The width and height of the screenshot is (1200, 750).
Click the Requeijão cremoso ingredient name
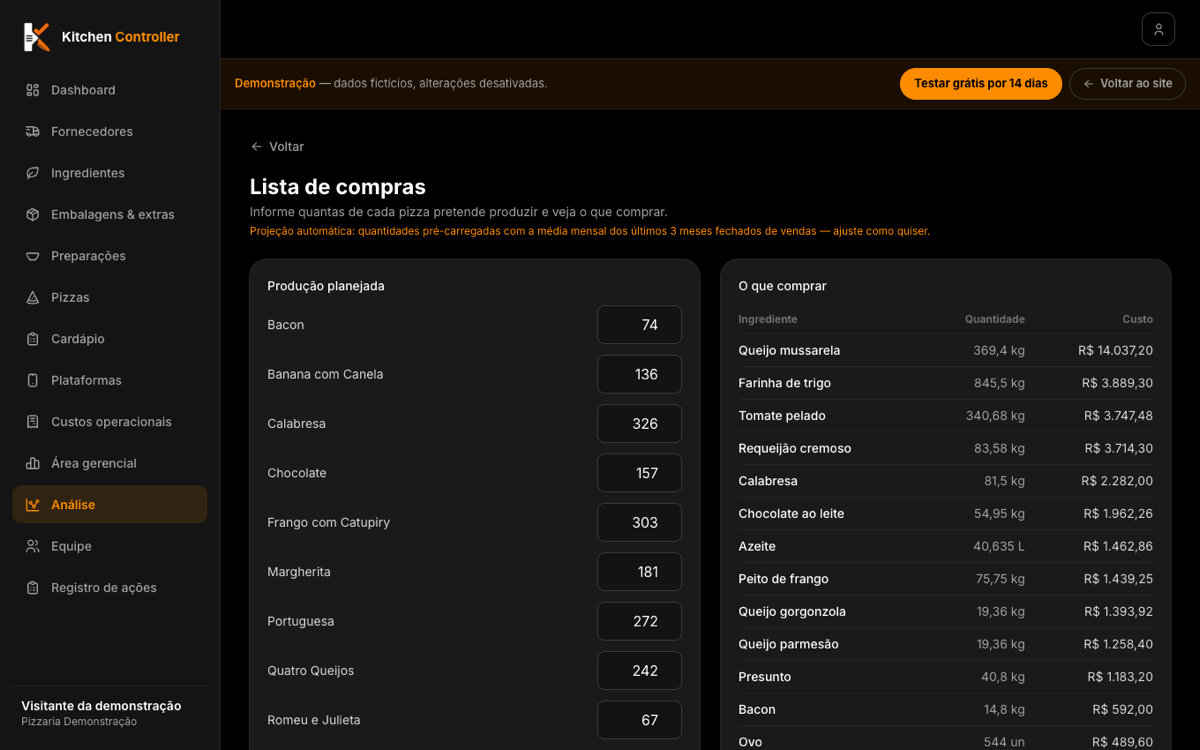click(x=795, y=448)
